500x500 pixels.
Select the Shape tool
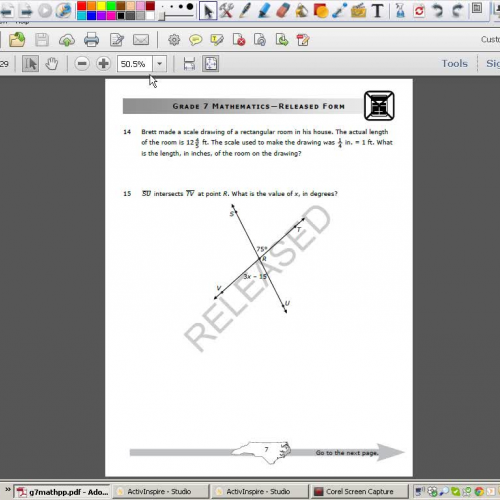coord(321,11)
